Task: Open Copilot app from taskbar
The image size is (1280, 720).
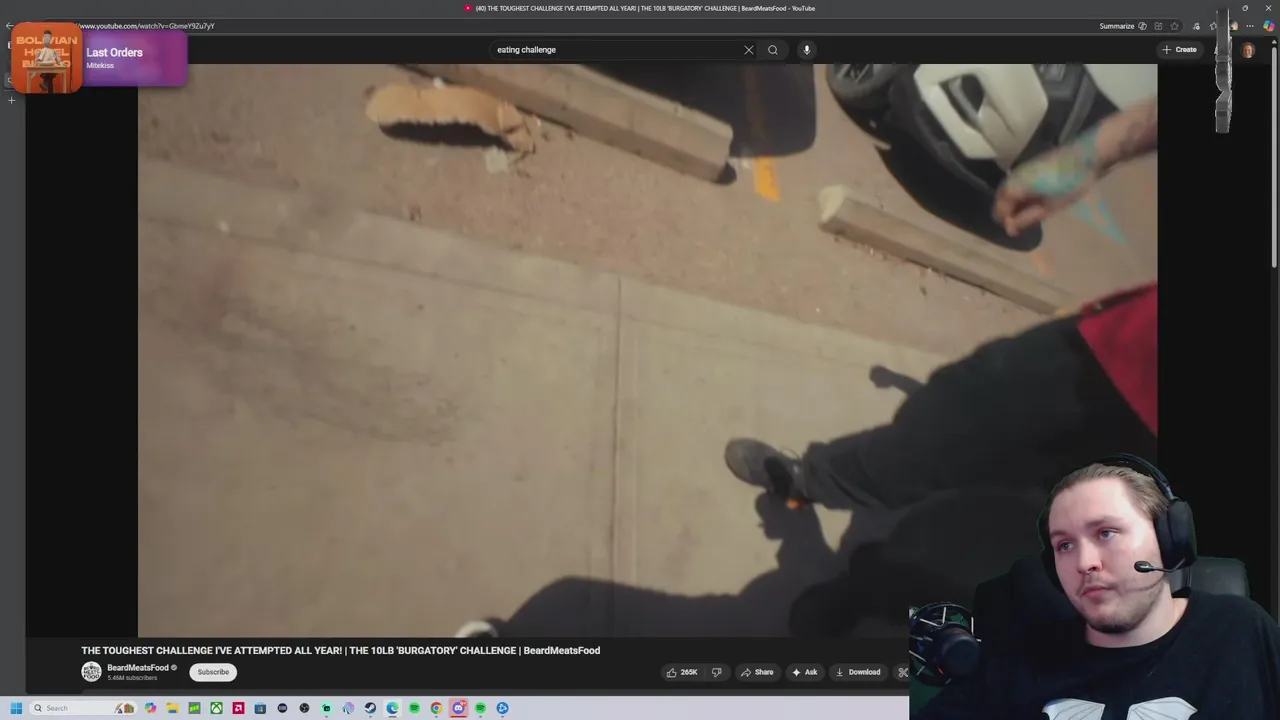Action: [150, 708]
